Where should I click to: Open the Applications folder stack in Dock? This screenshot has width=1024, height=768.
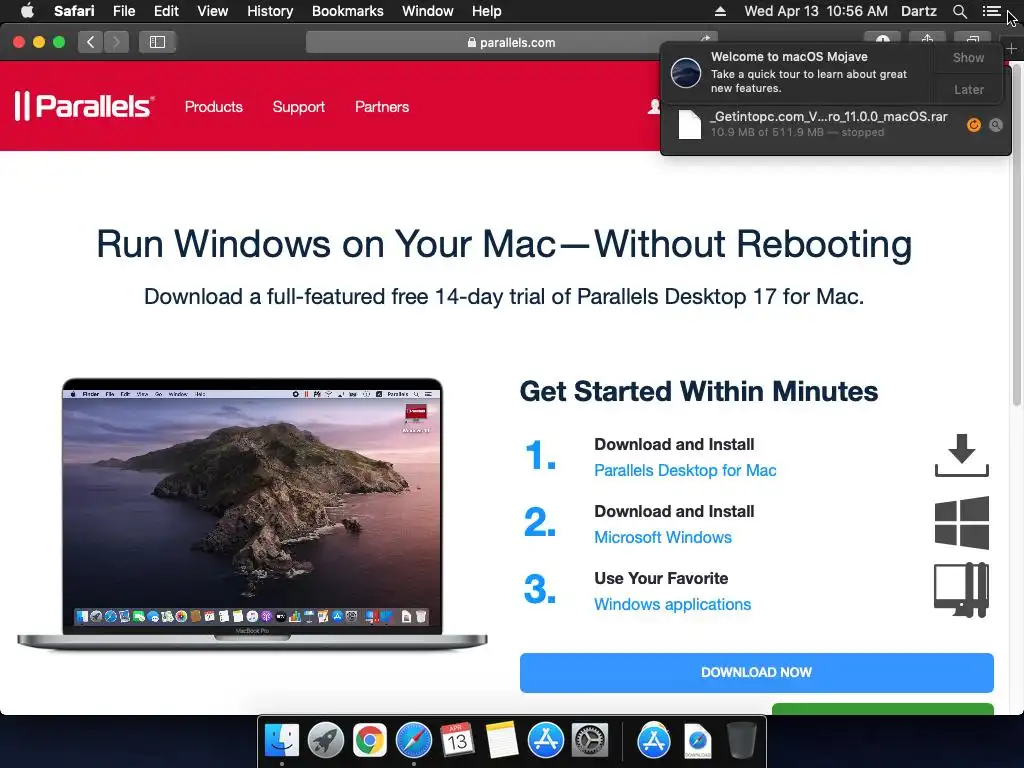tap(654, 741)
